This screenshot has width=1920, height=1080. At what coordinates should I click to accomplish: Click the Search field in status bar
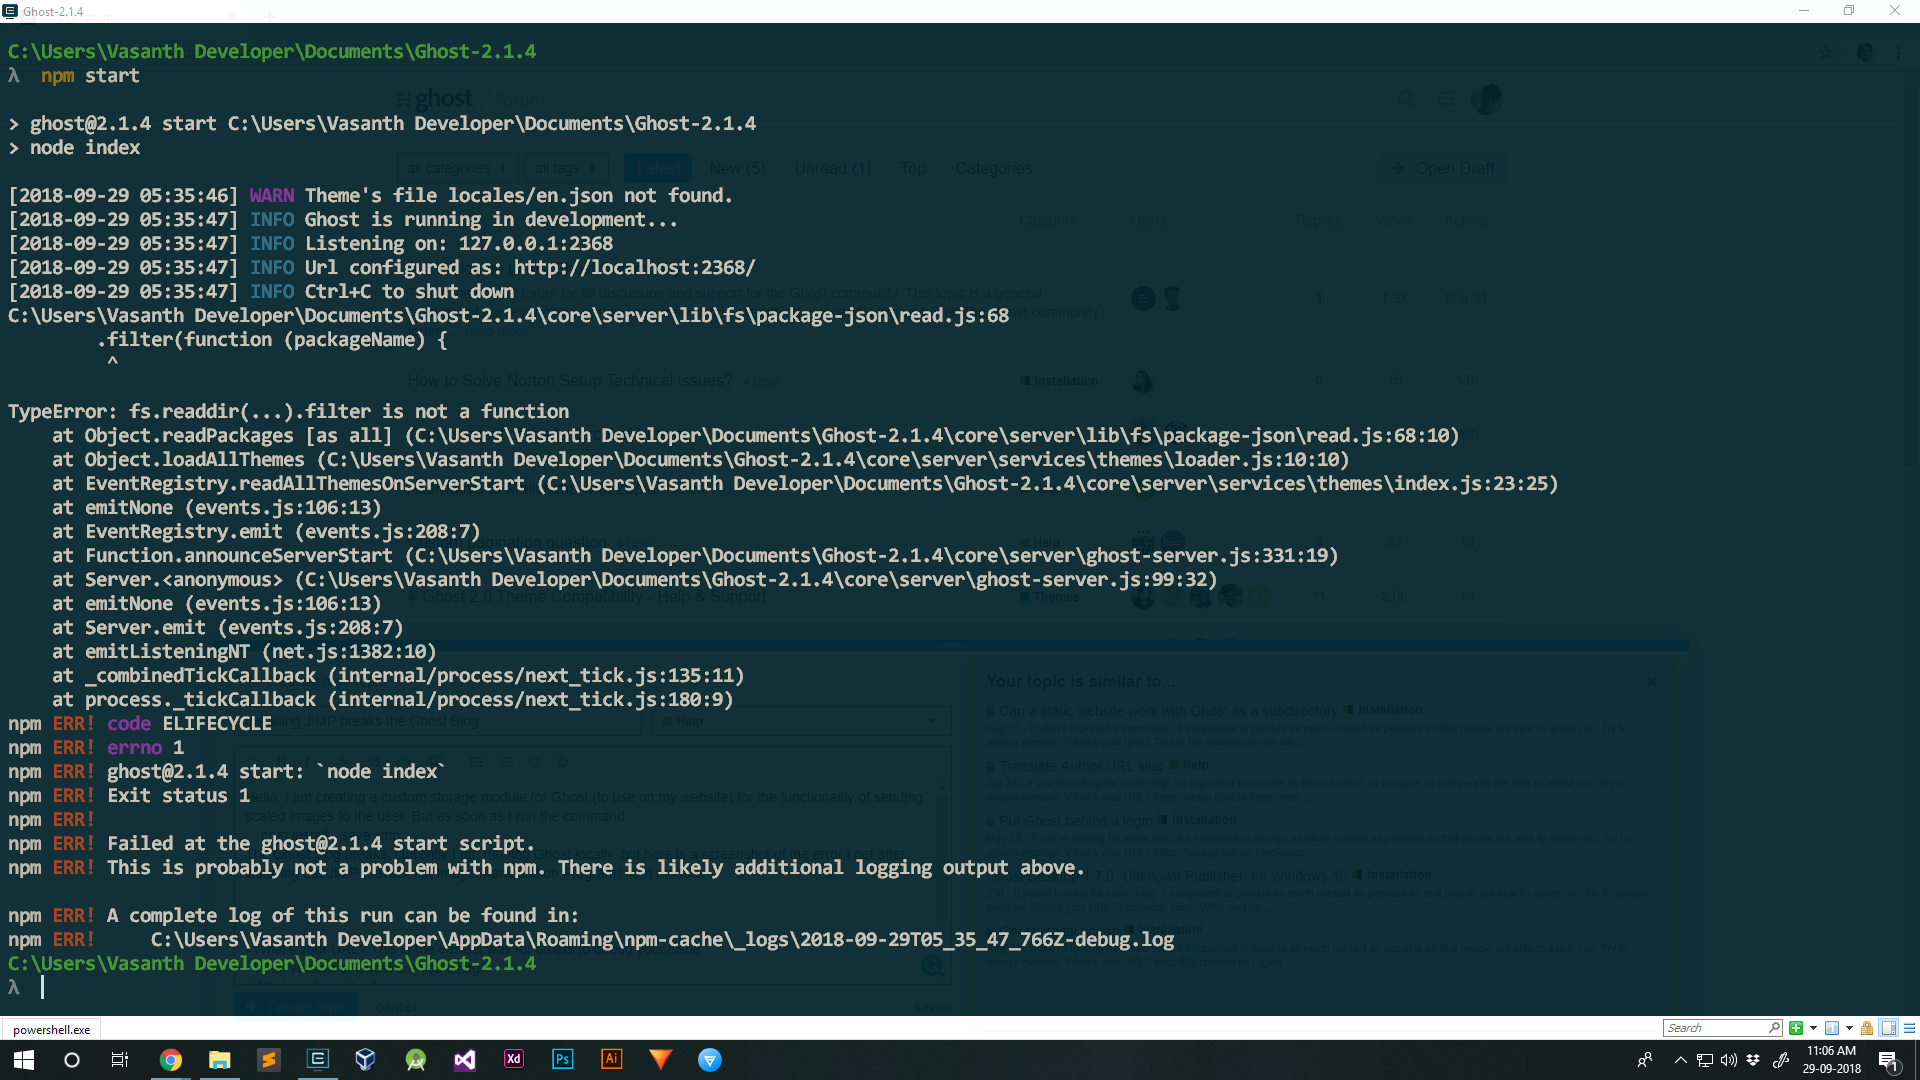(1715, 1028)
